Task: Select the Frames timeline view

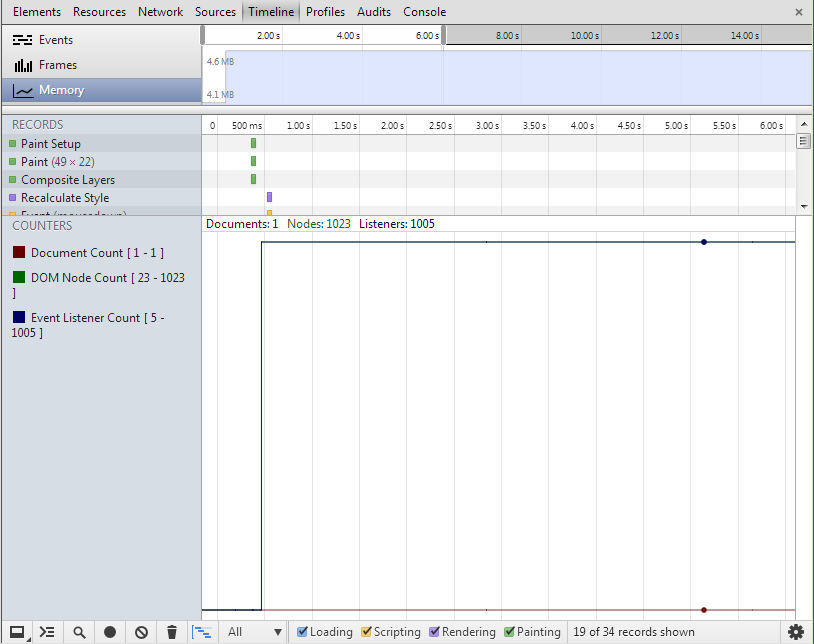Action: [x=102, y=65]
